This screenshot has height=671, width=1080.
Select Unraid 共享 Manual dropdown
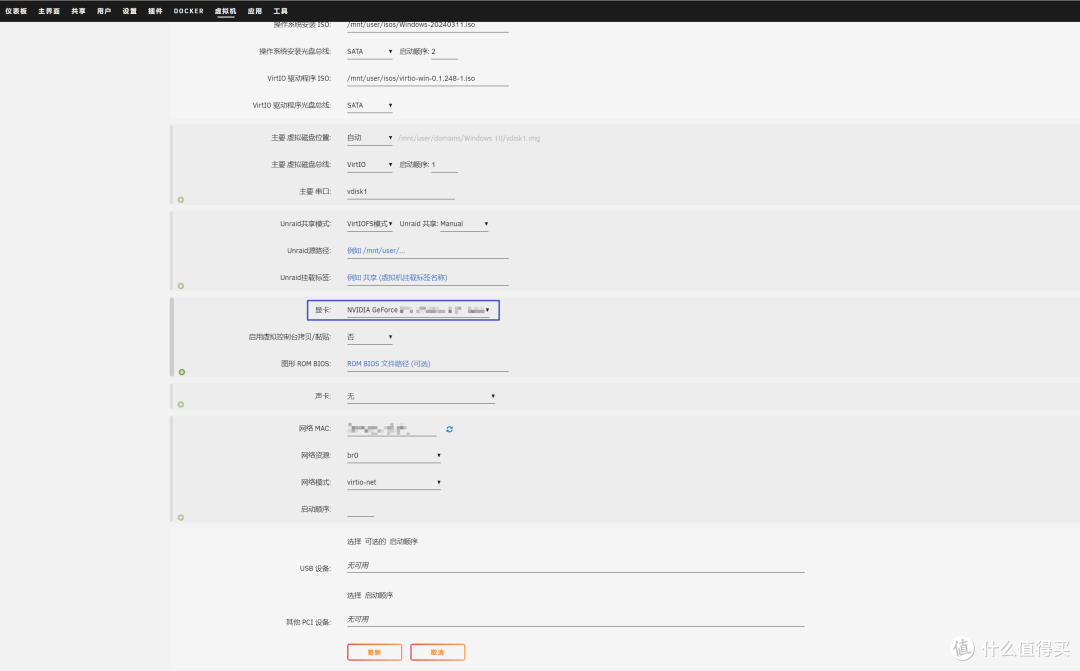[464, 224]
